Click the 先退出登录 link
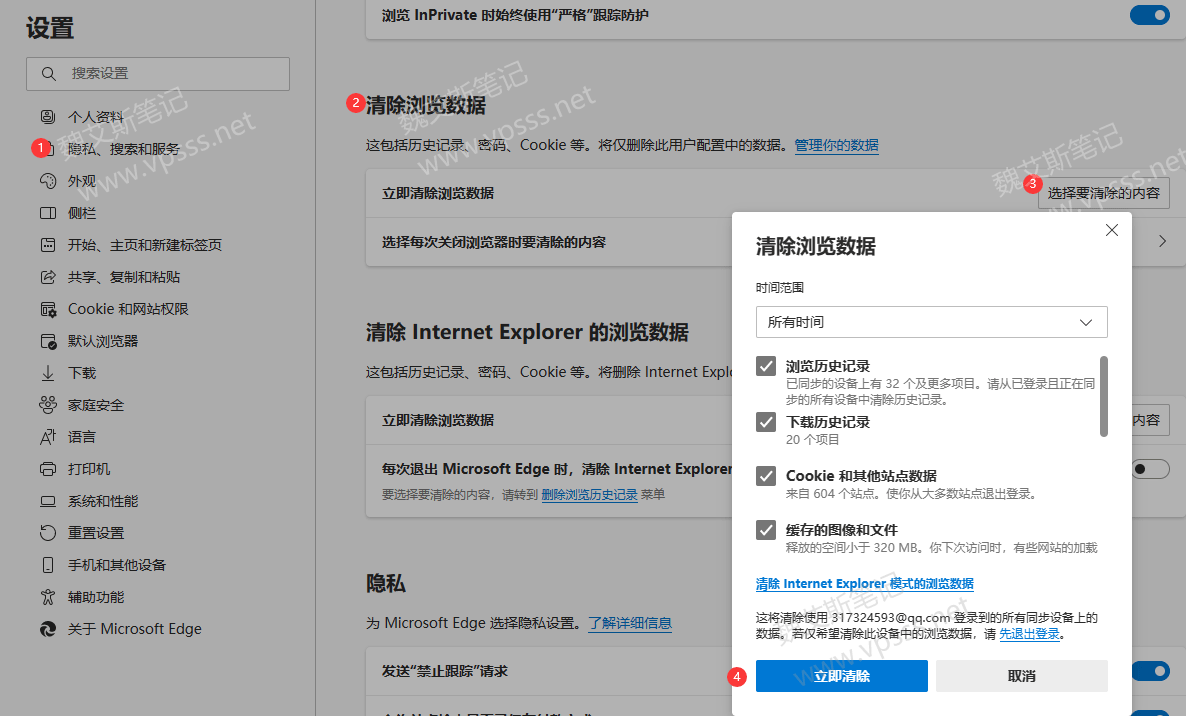The width and height of the screenshot is (1186, 716). [1029, 634]
